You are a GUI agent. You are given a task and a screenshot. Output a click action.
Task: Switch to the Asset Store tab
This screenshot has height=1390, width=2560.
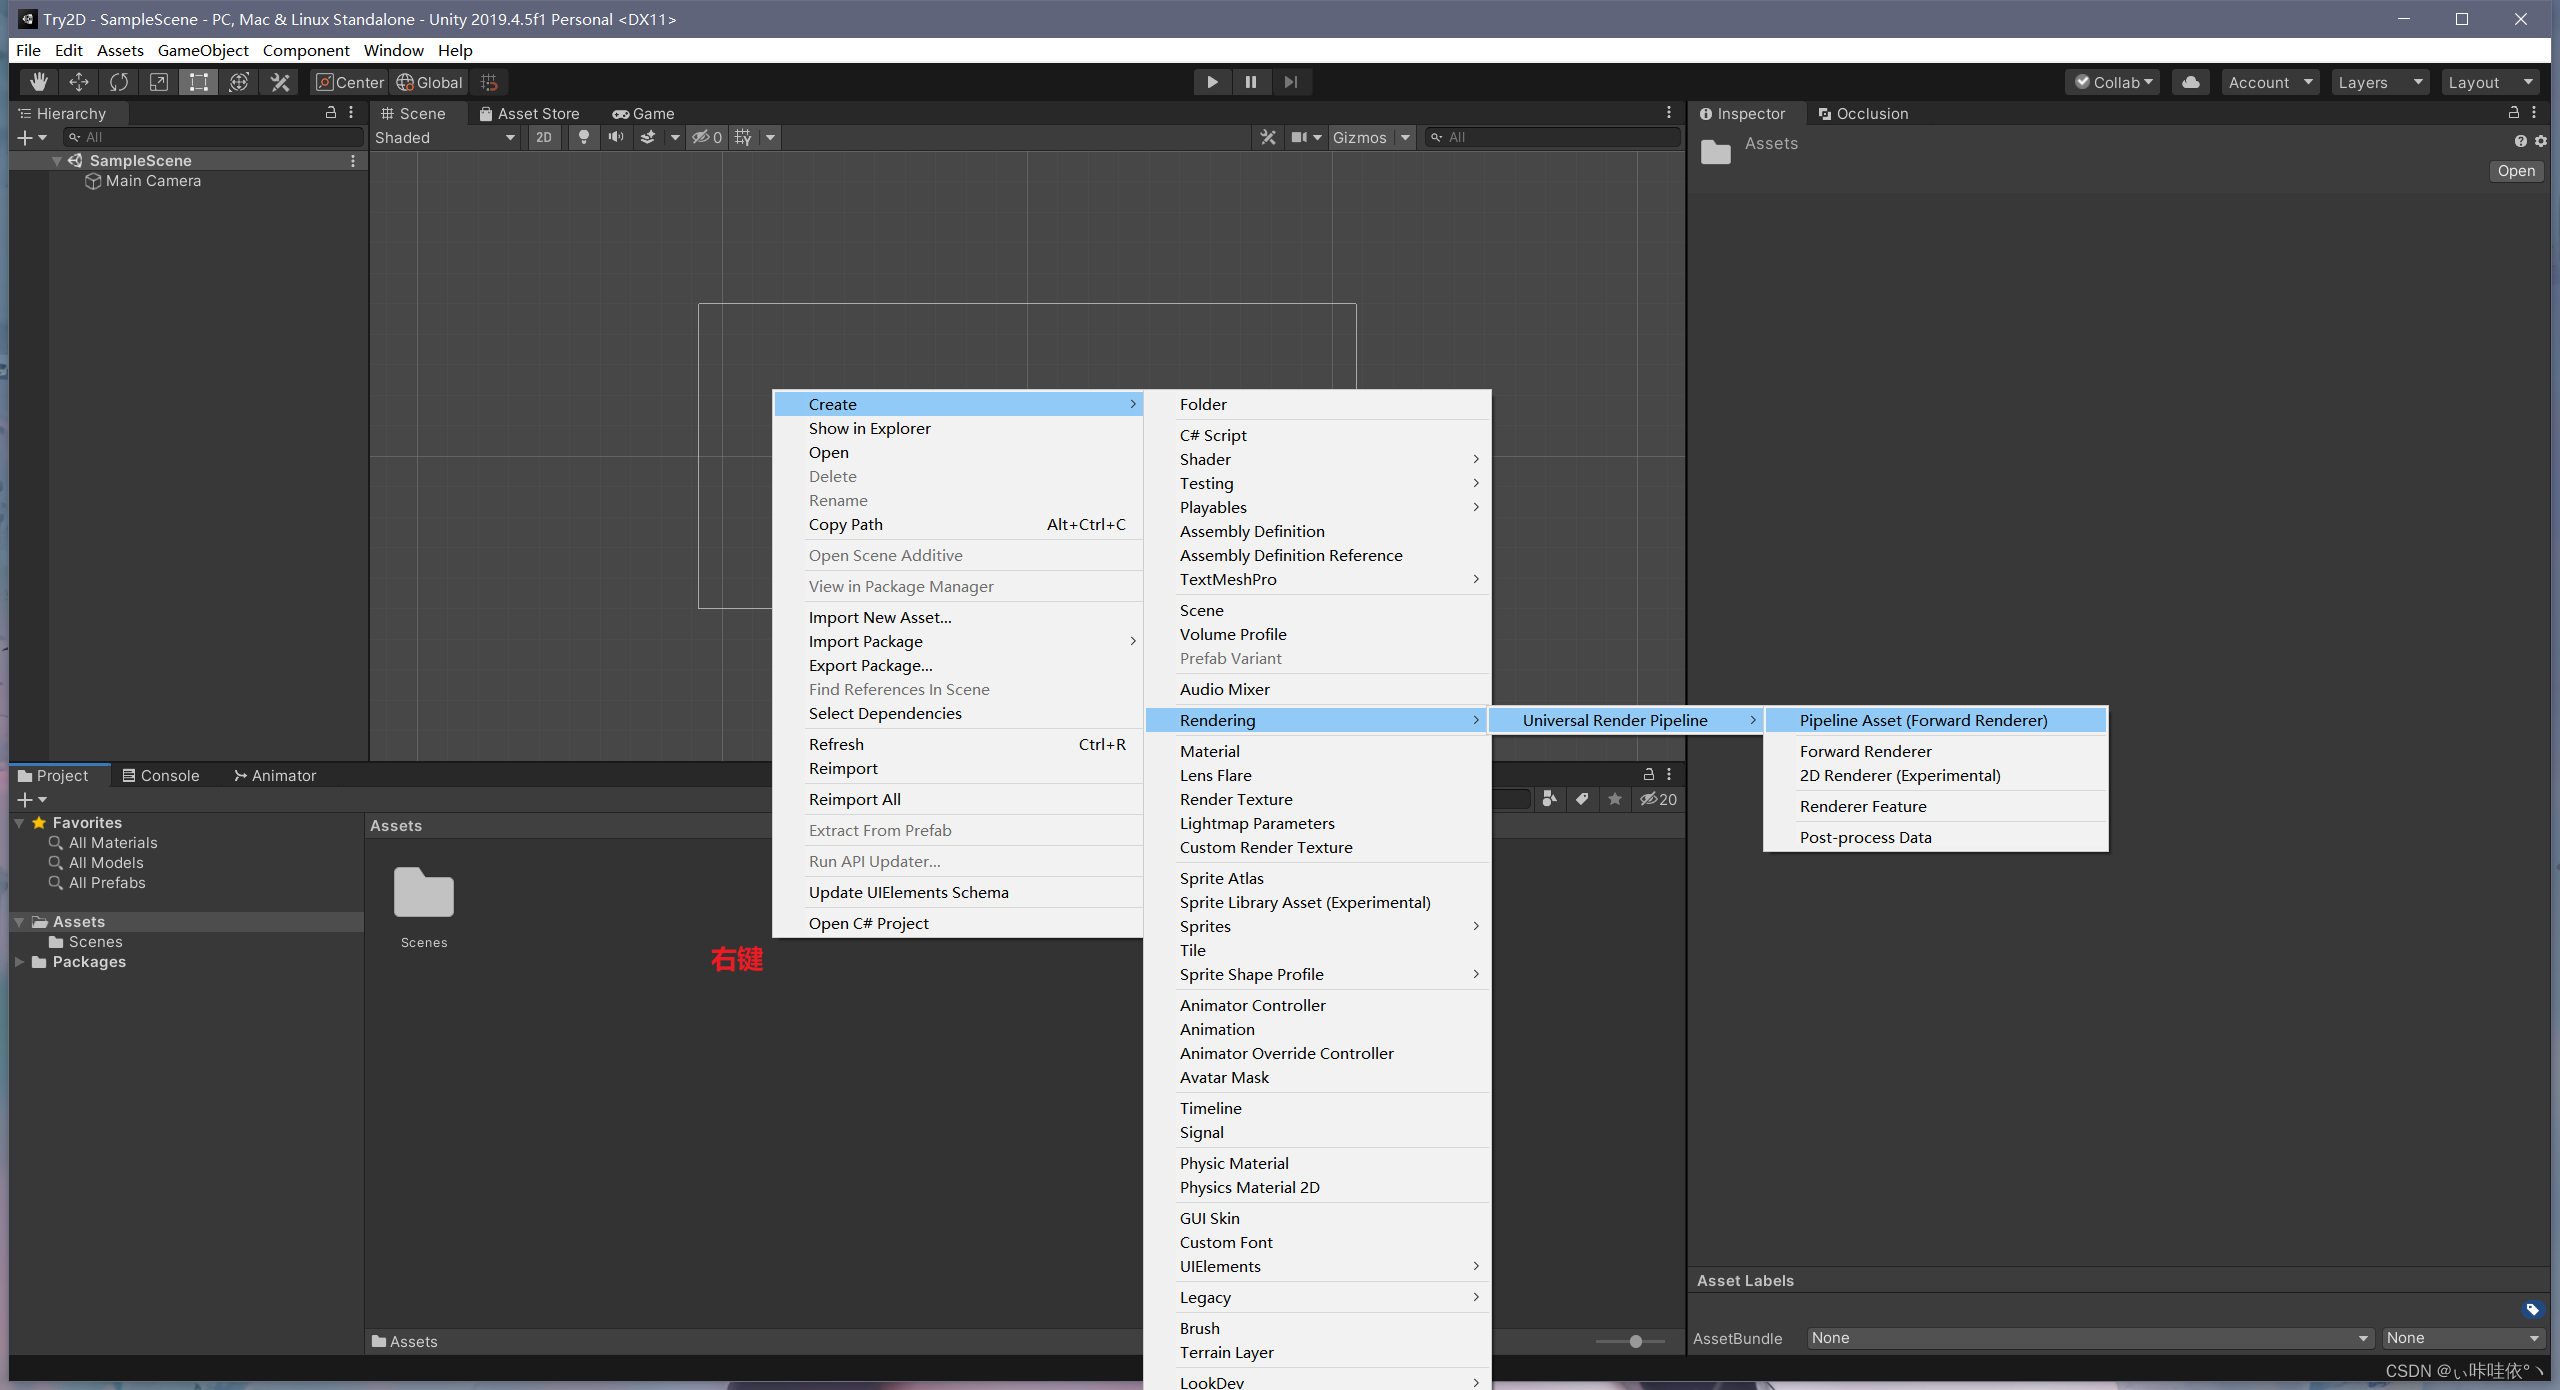pos(529,114)
